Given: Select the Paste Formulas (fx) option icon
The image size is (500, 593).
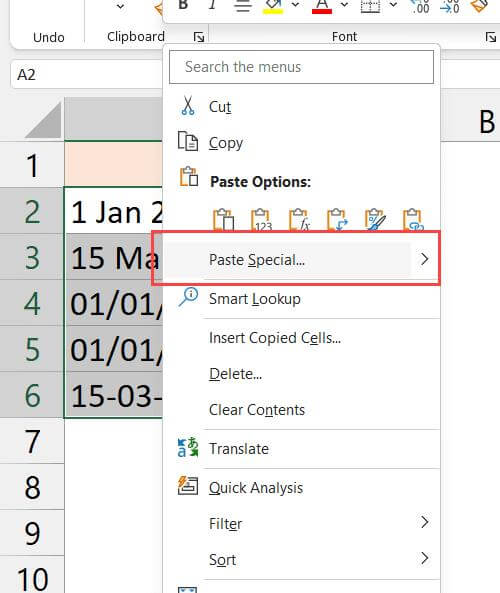Looking at the screenshot, I should click(x=299, y=220).
